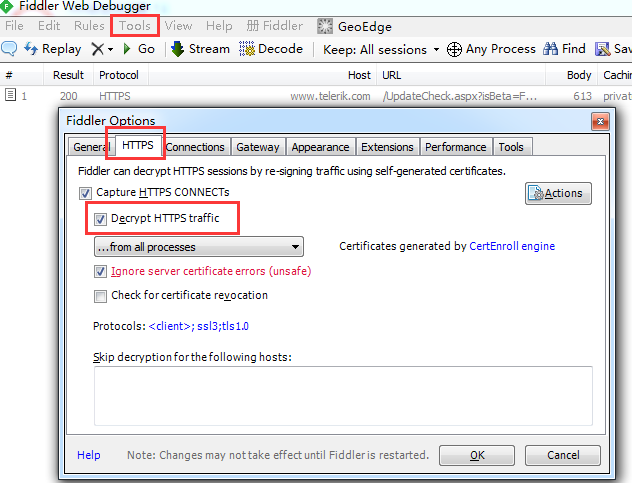Image resolution: width=632 pixels, height=483 pixels.
Task: Switch to the General tab
Action: click(x=89, y=147)
